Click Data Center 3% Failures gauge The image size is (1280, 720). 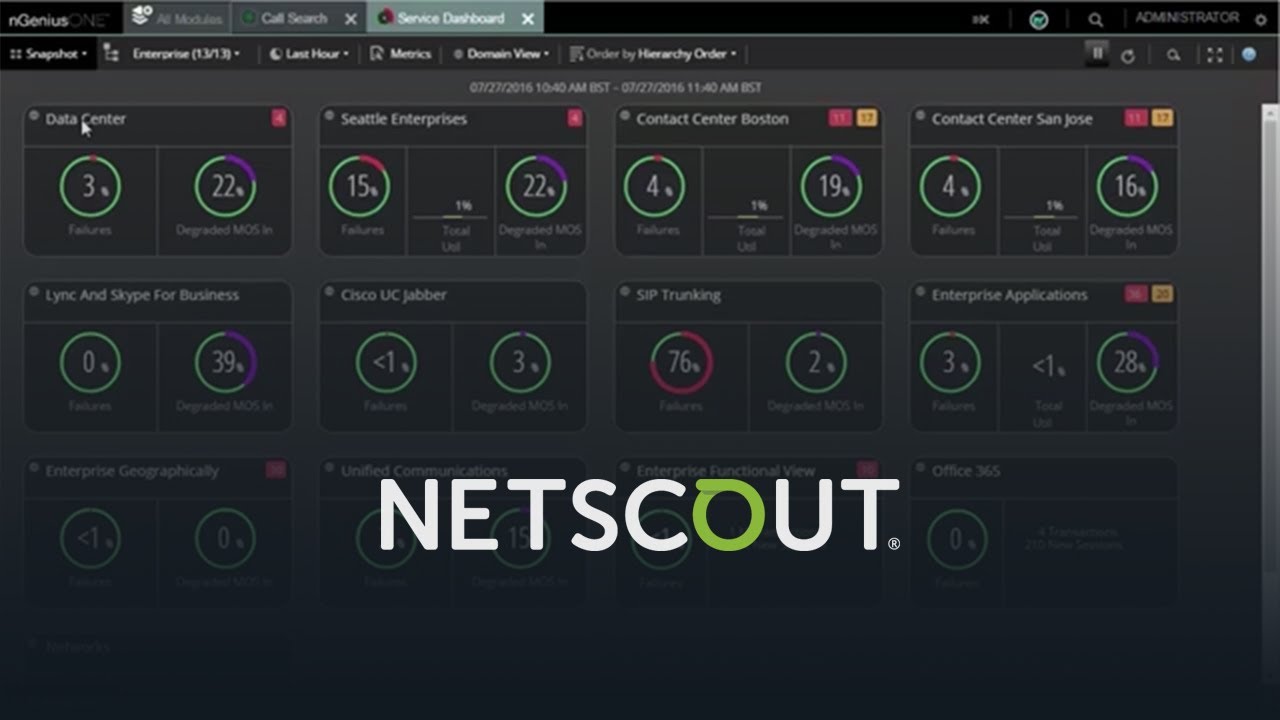point(90,187)
